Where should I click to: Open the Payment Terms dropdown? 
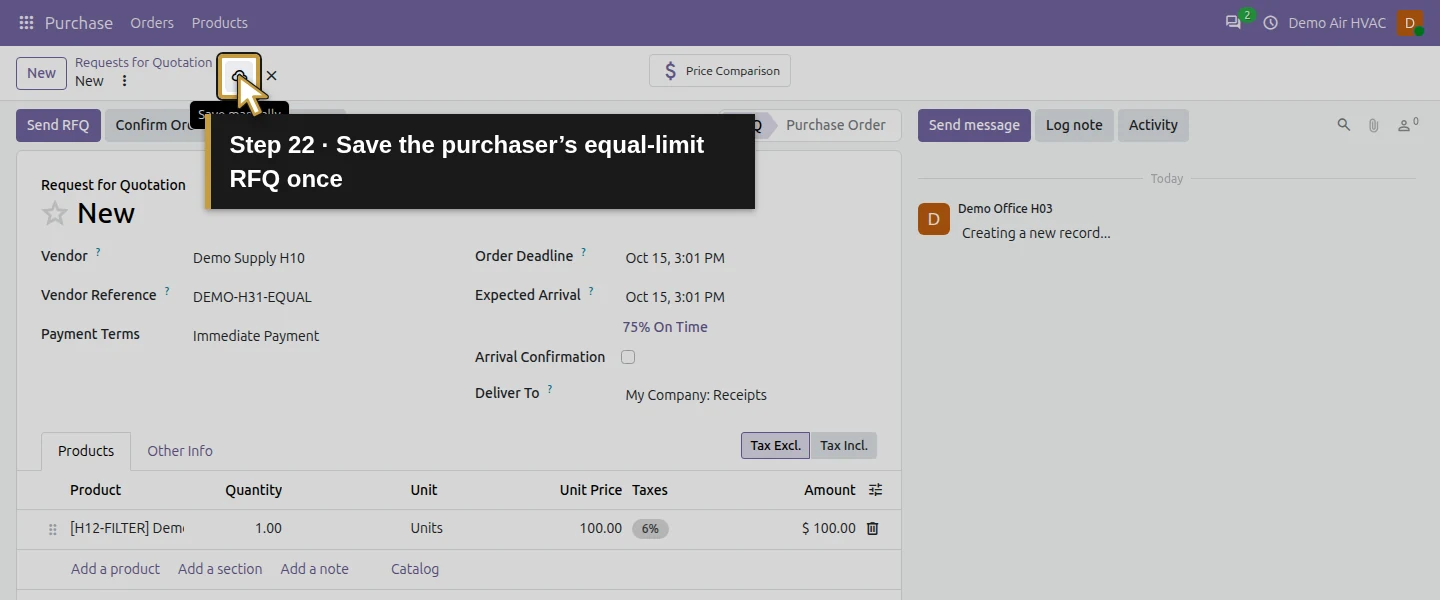tap(320, 336)
